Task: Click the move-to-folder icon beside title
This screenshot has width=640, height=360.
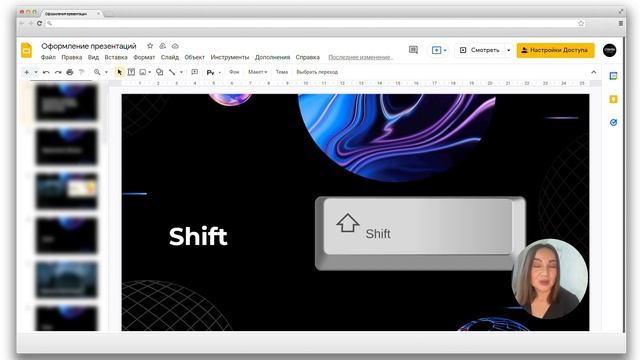Action: pos(162,46)
